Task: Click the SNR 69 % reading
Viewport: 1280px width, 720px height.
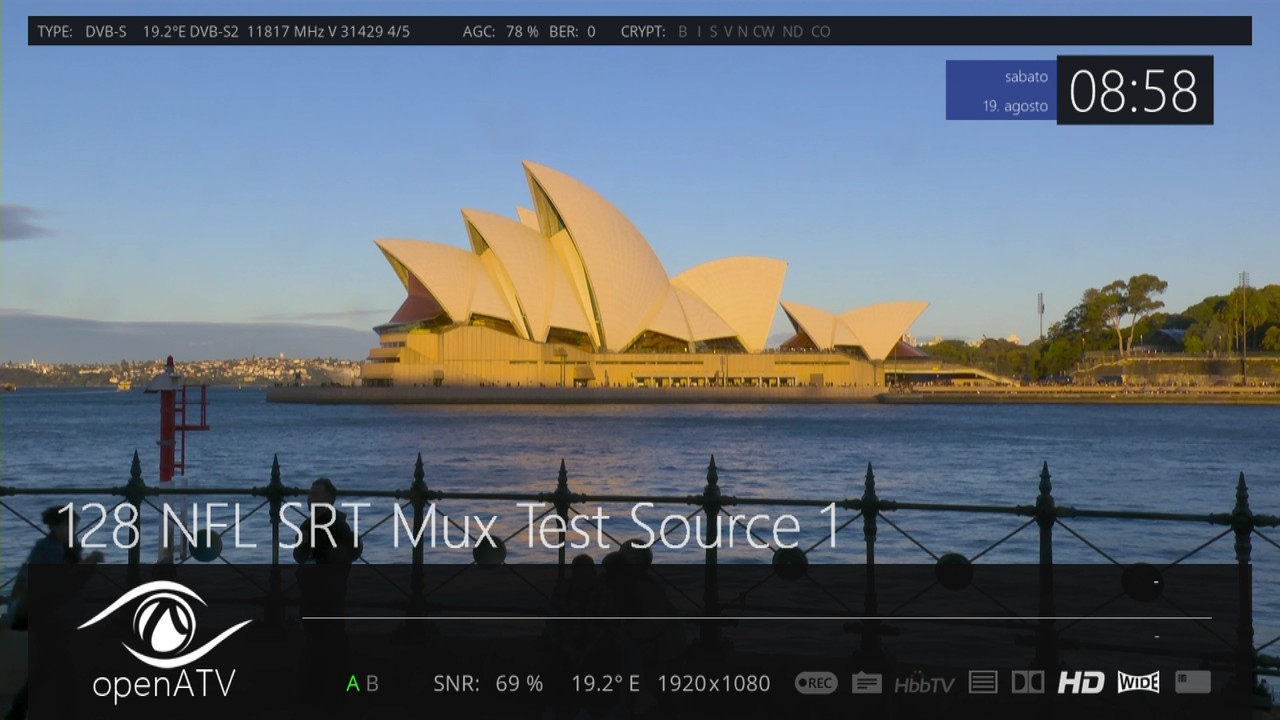Action: [x=488, y=684]
